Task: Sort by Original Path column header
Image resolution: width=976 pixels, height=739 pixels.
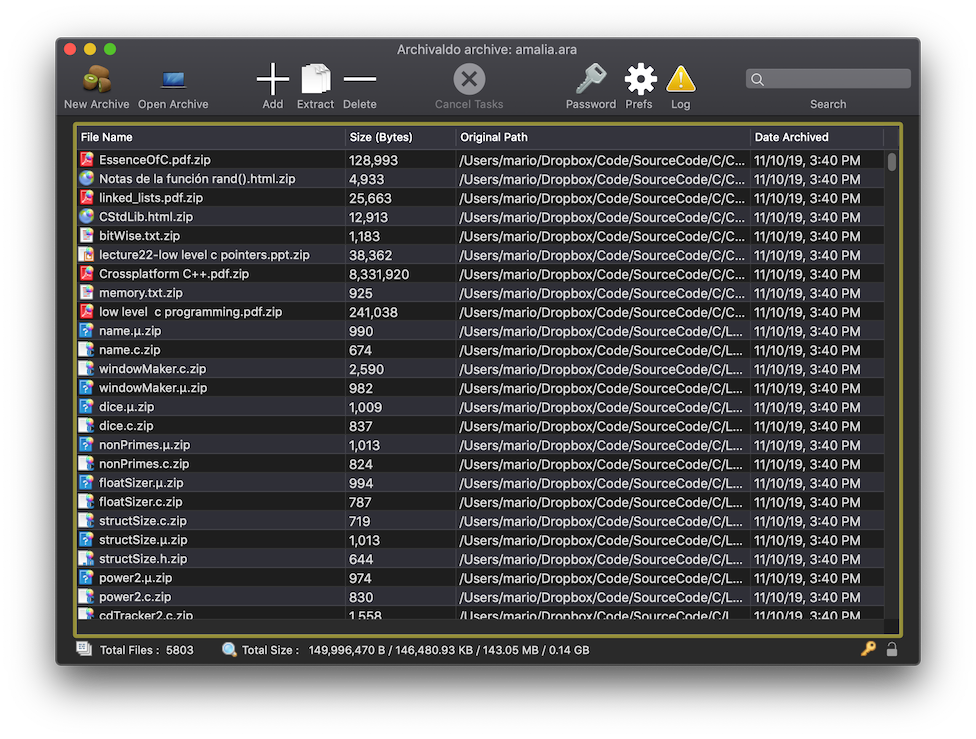Action: [603, 137]
